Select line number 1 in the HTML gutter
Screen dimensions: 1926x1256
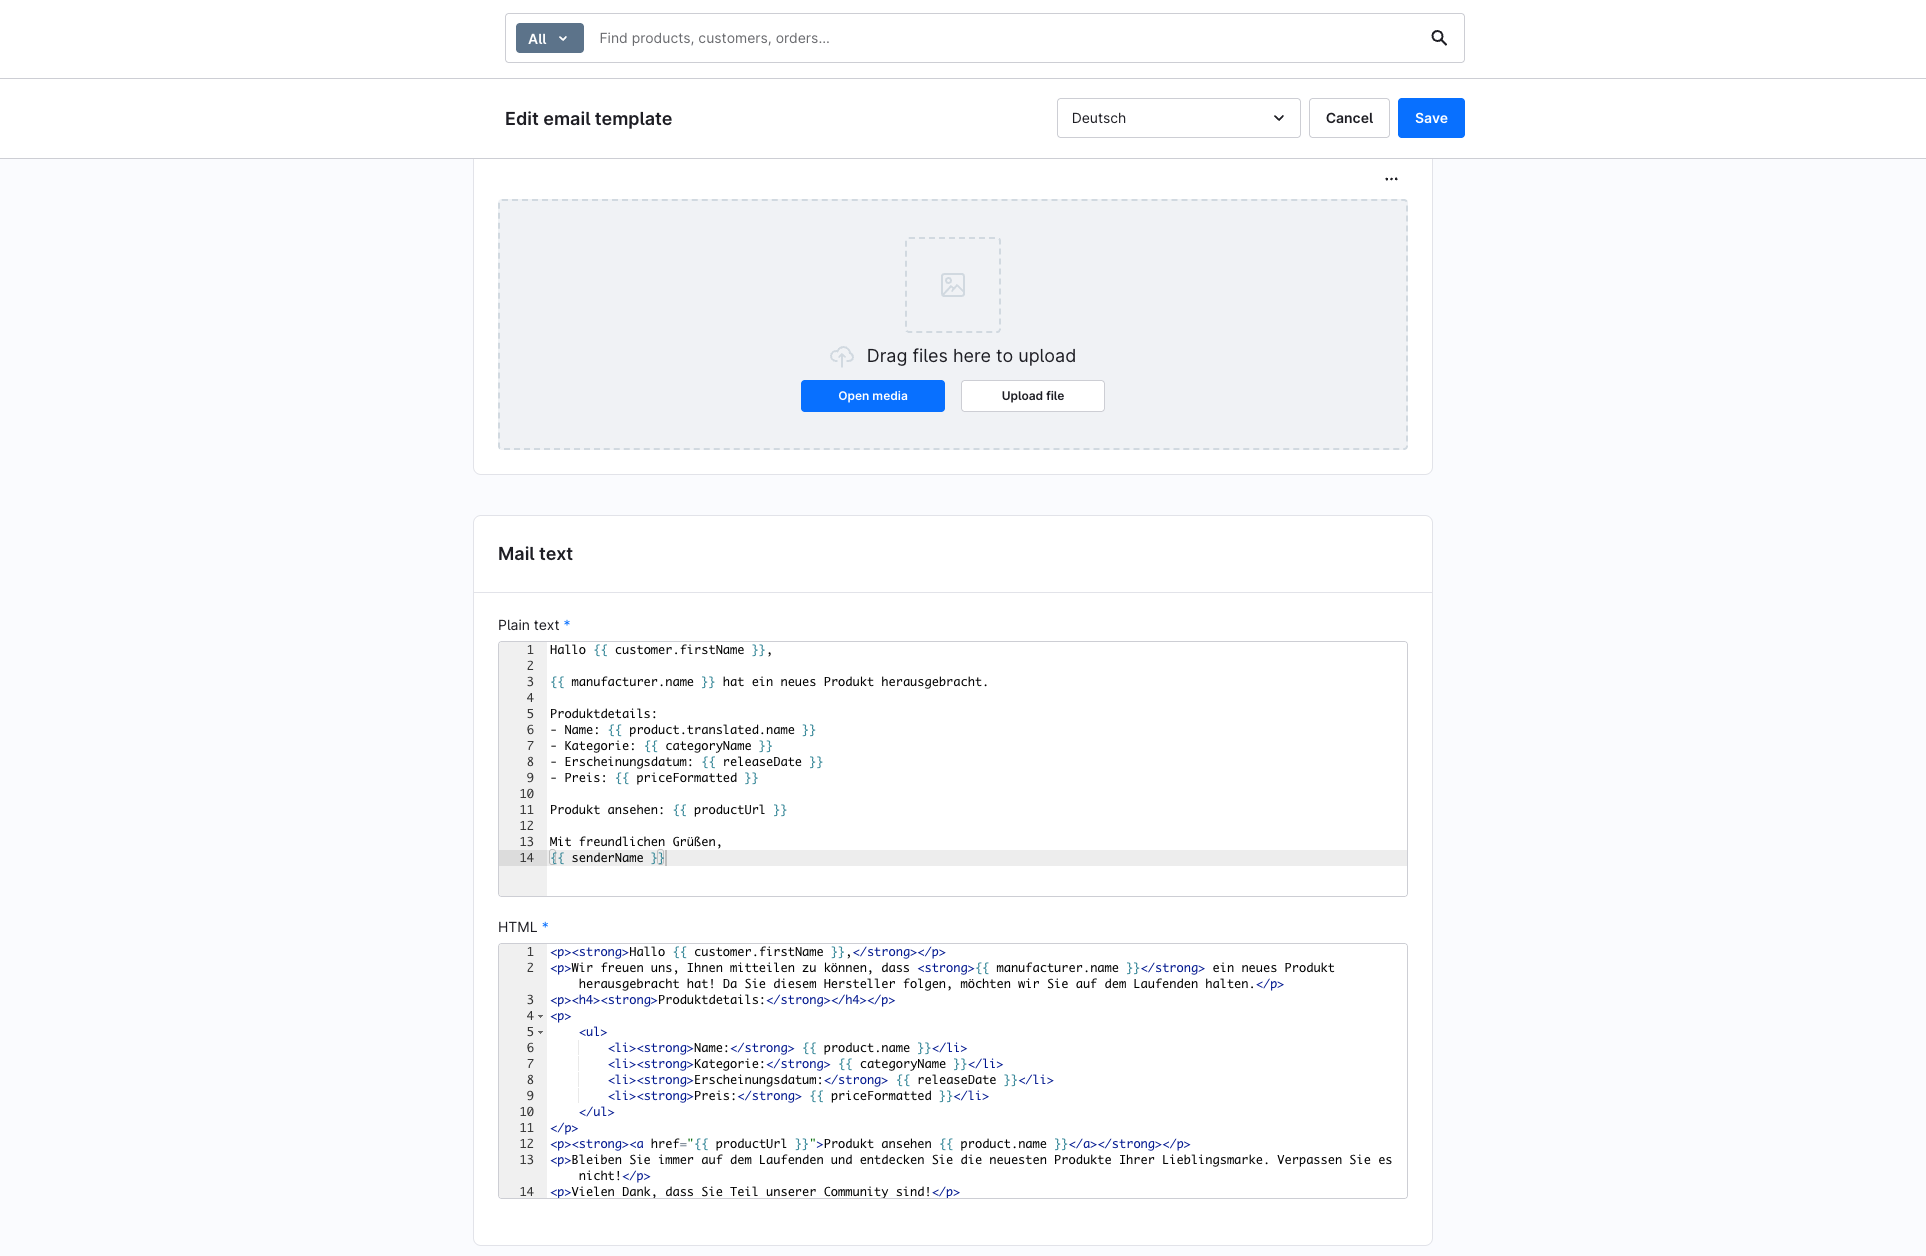[x=529, y=951]
